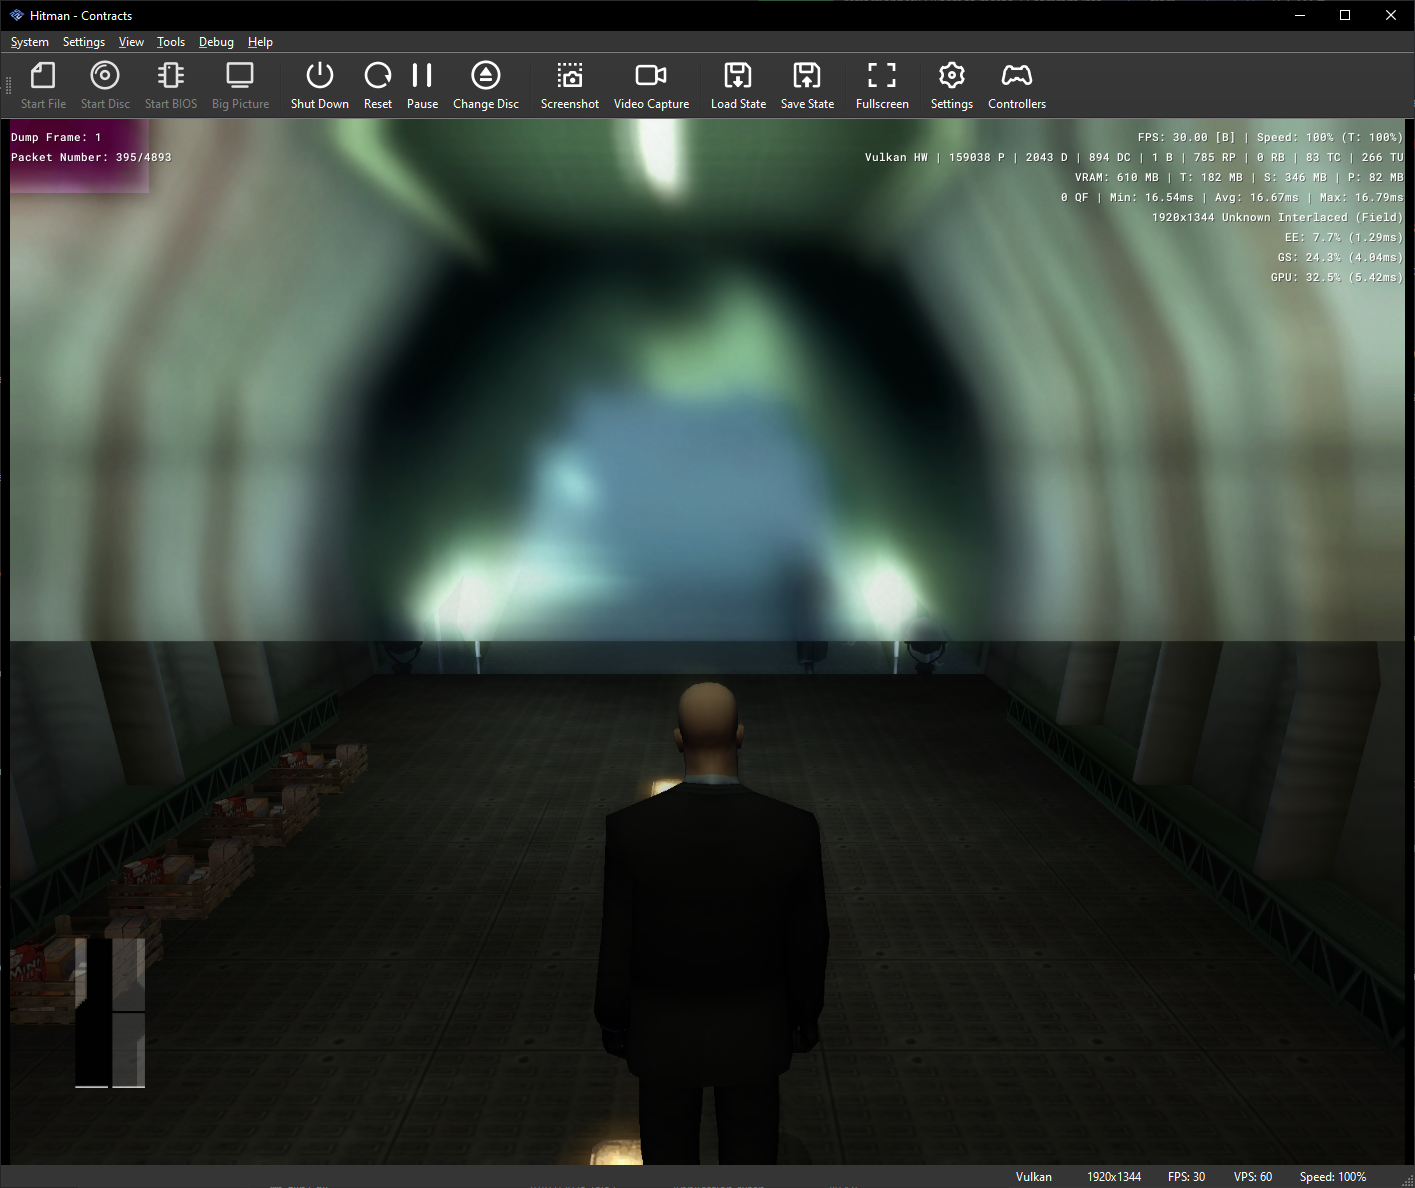1415x1188 pixels.
Task: Click the PCSX2 icon in title bar
Action: [x=16, y=15]
